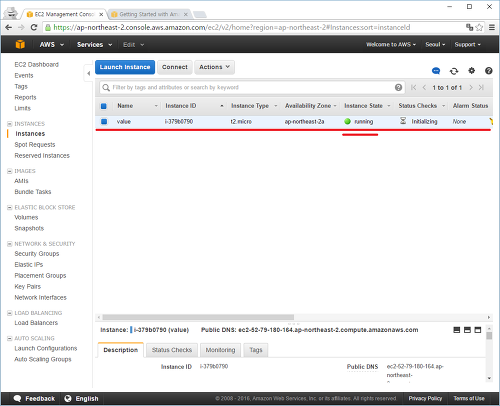Open Security Groups in sidebar
500x406 pixels.
pos(37,254)
